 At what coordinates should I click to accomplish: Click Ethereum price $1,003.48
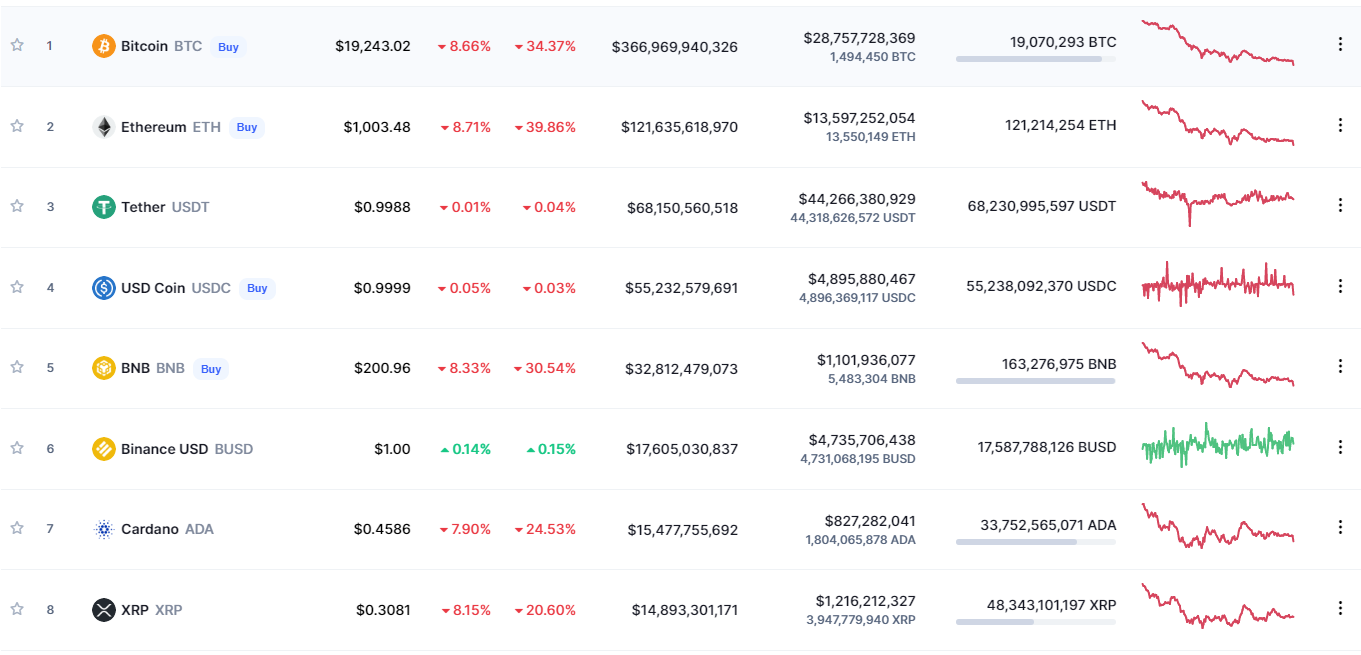click(x=377, y=127)
